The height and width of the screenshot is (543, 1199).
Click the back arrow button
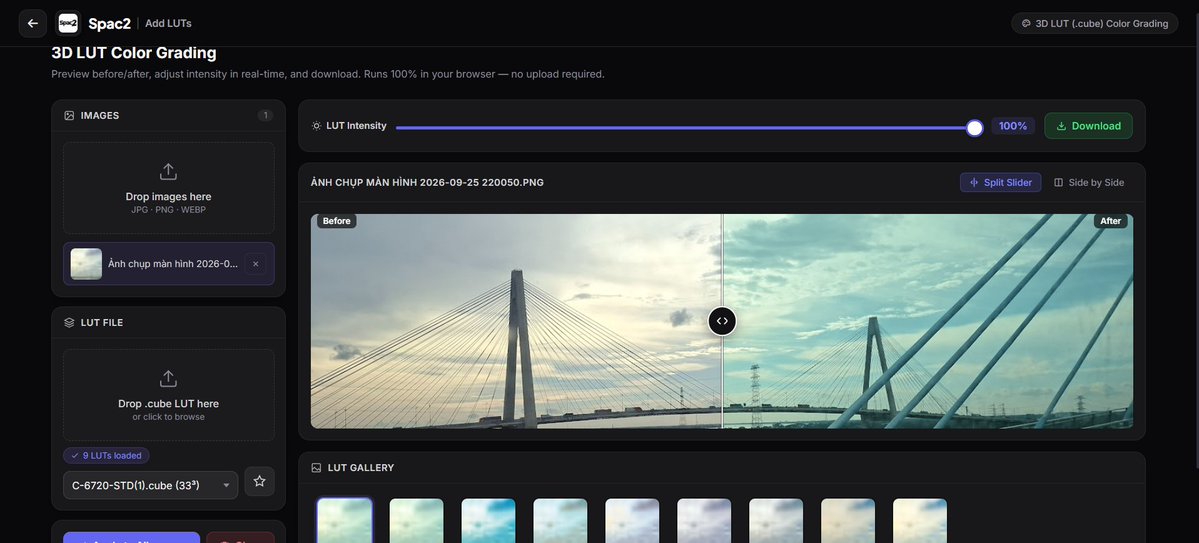pyautogui.click(x=32, y=23)
